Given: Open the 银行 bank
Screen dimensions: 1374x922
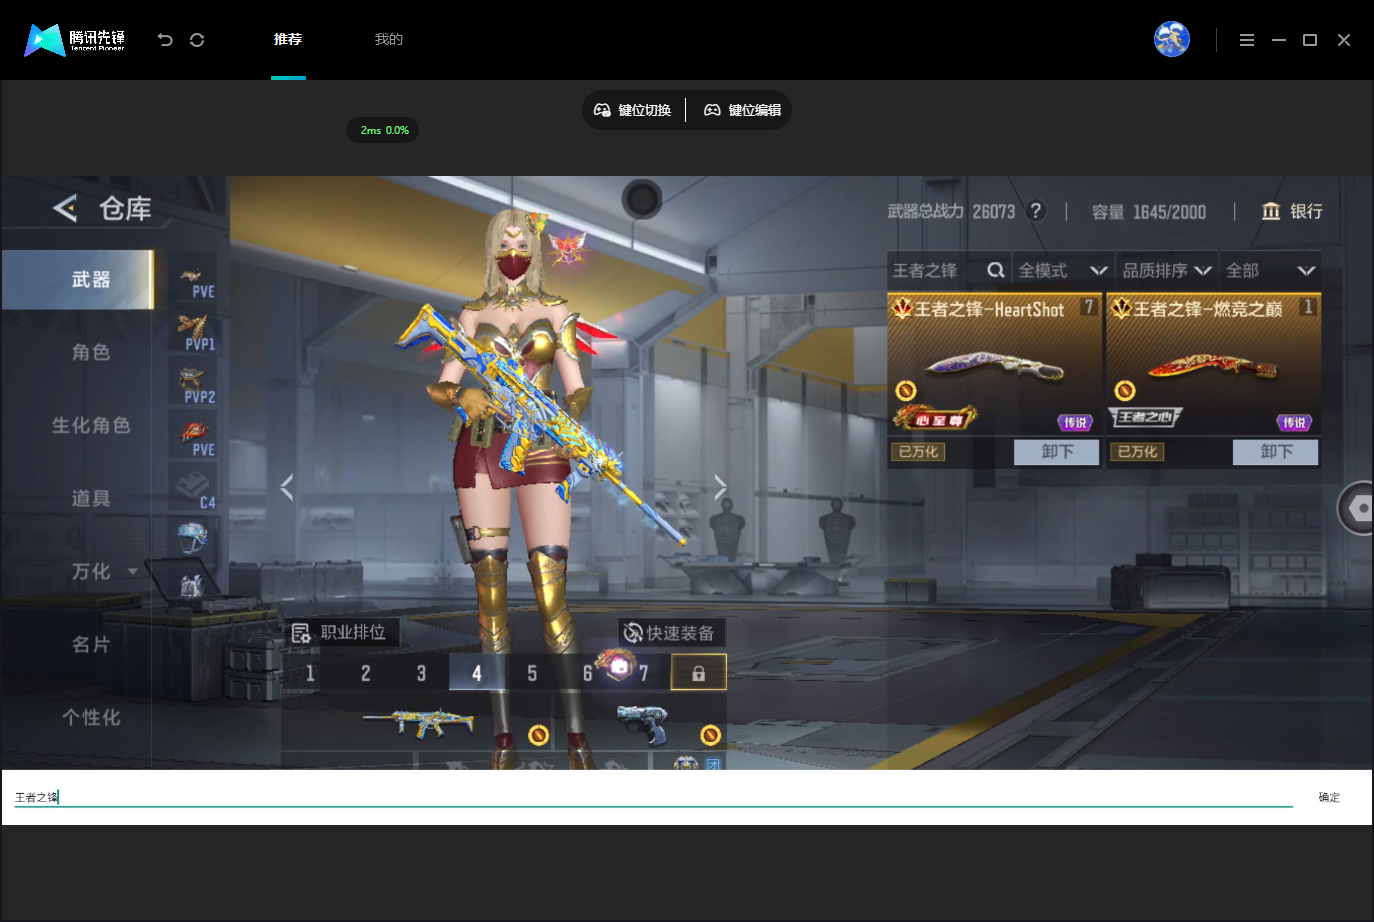Looking at the screenshot, I should pos(1292,211).
